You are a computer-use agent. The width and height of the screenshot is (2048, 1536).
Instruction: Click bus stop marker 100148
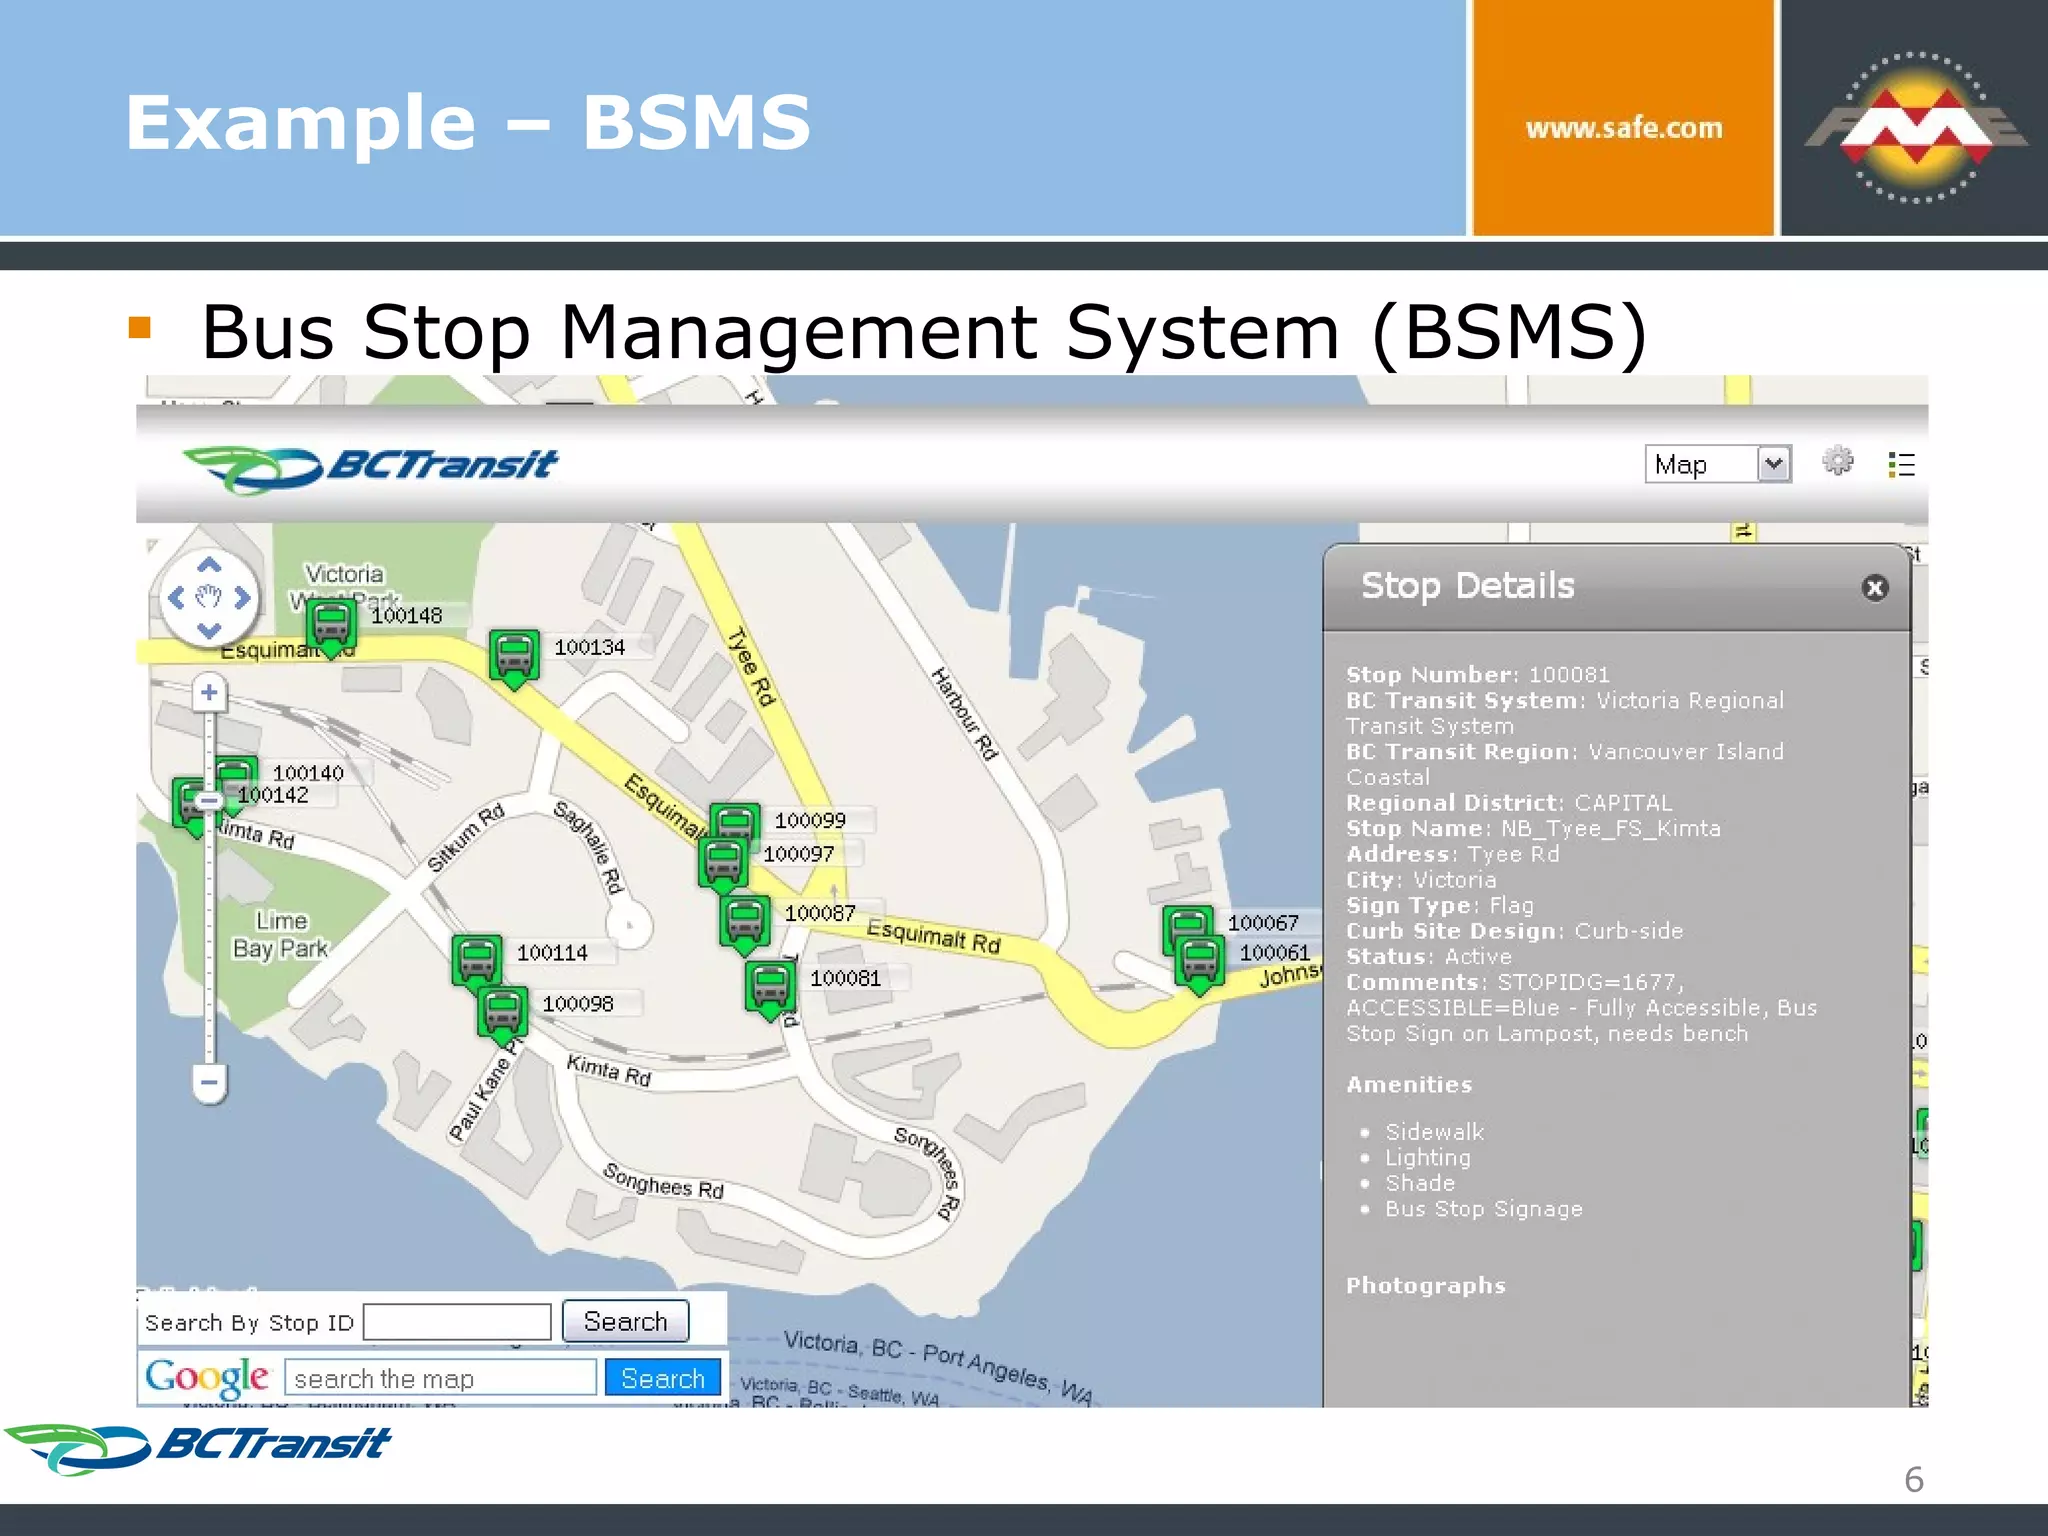[x=331, y=625]
